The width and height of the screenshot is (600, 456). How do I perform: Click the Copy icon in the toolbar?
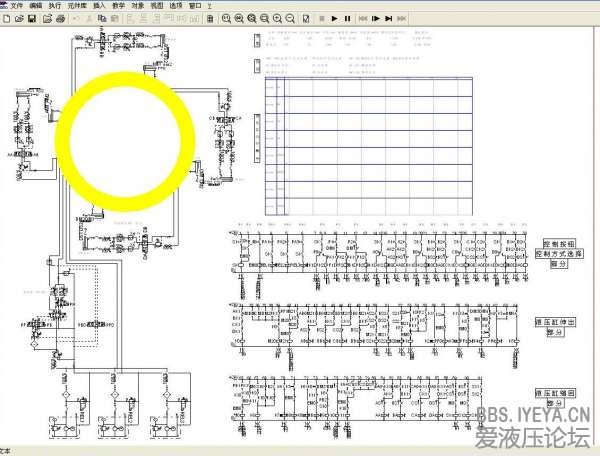100,18
